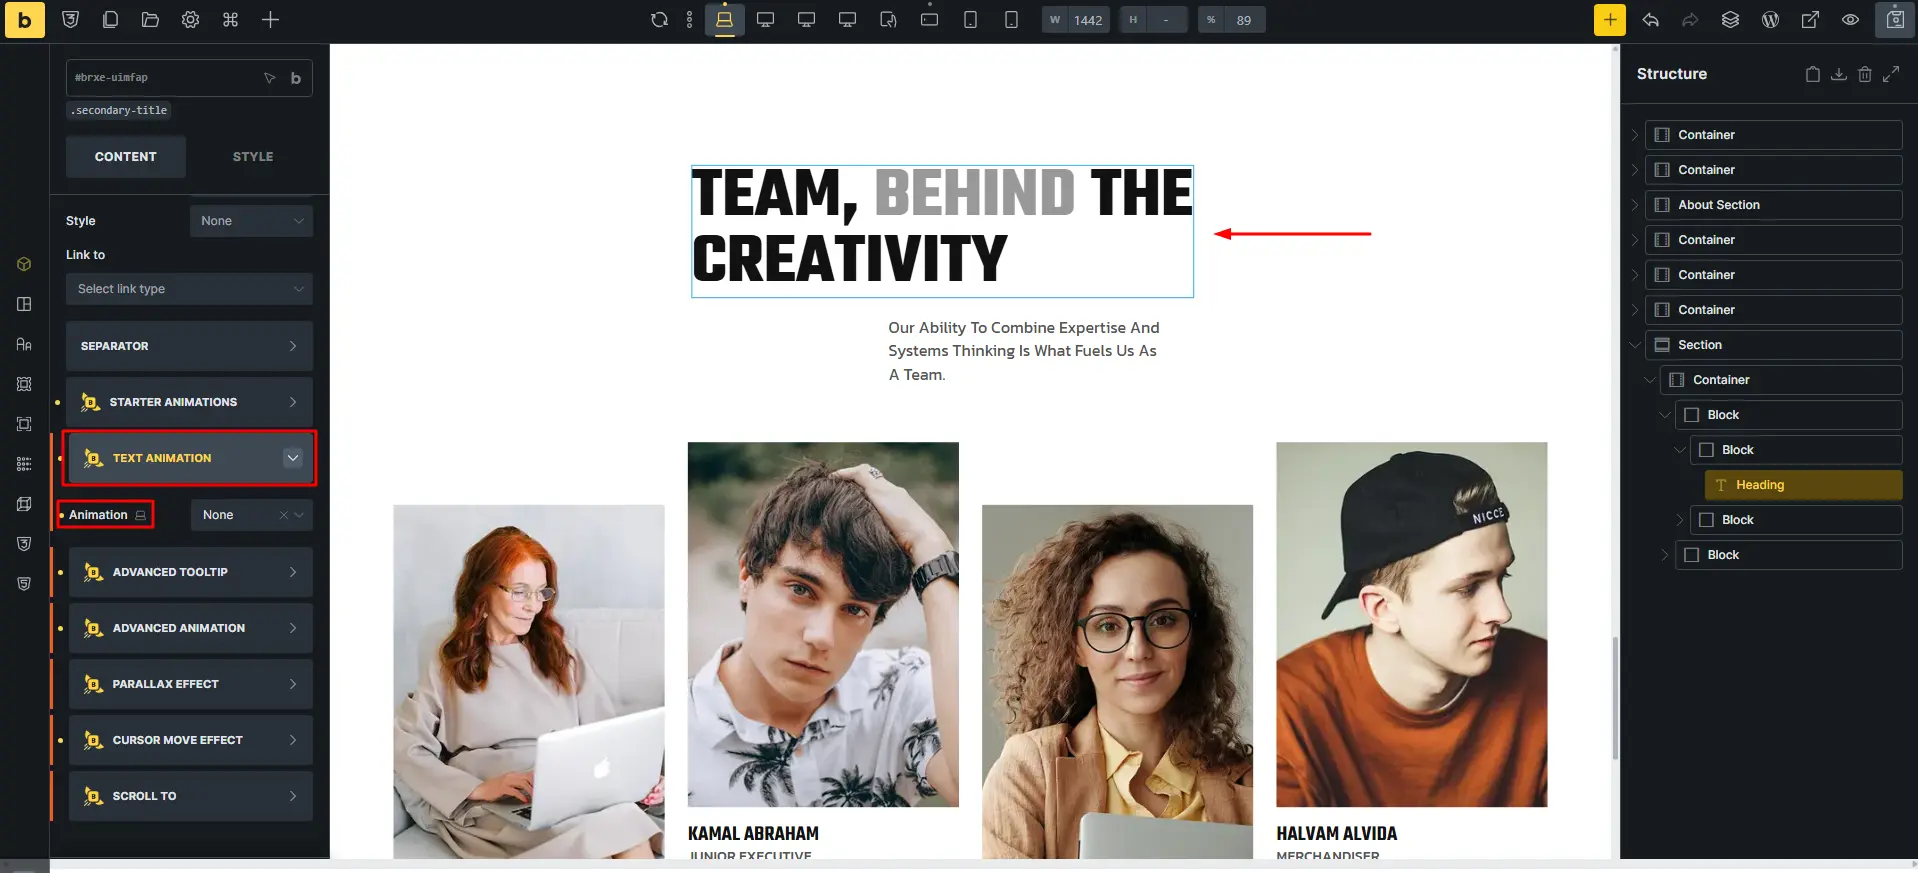Viewport: 1918px width, 873px height.
Task: Open the Animation dropdown showing None
Action: [251, 515]
